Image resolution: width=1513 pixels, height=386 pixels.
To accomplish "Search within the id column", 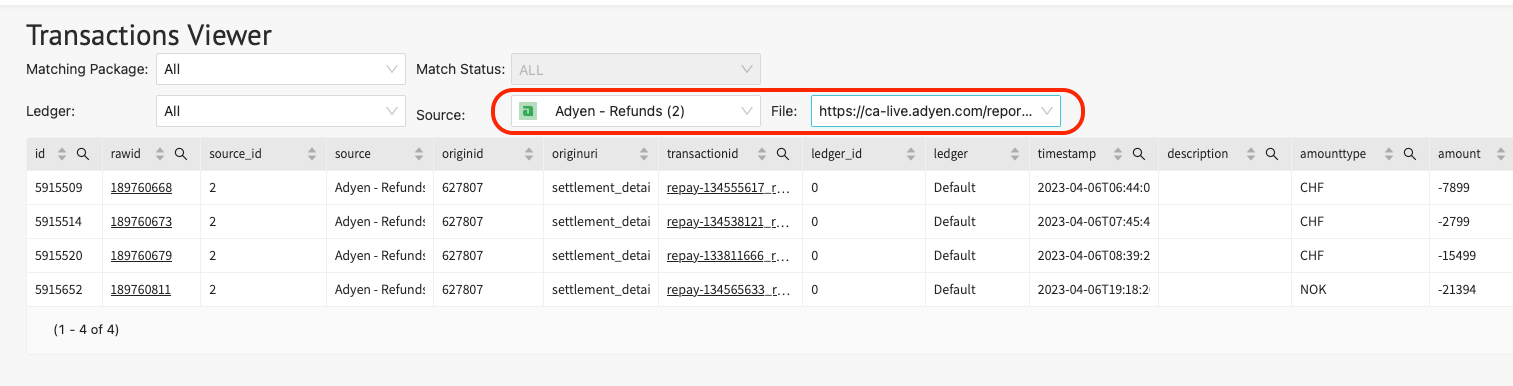I will [x=83, y=154].
